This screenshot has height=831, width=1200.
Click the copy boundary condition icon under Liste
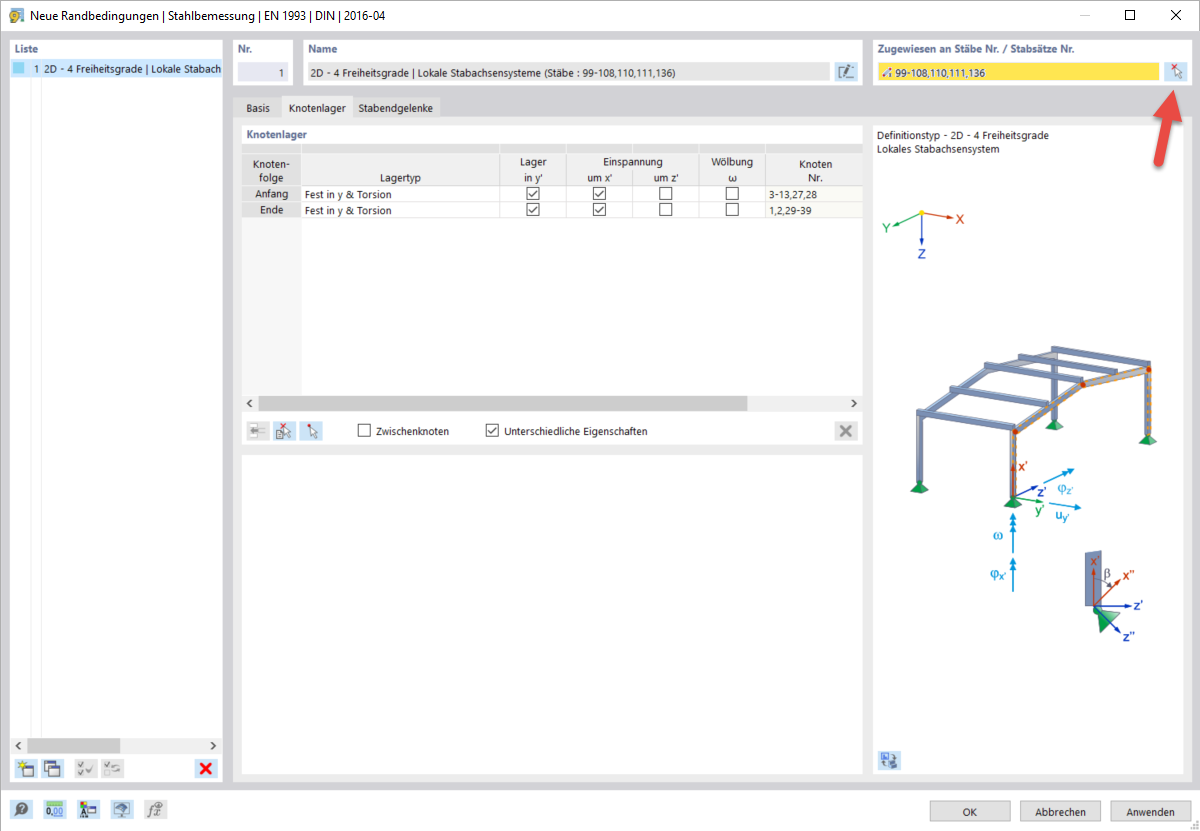52,768
